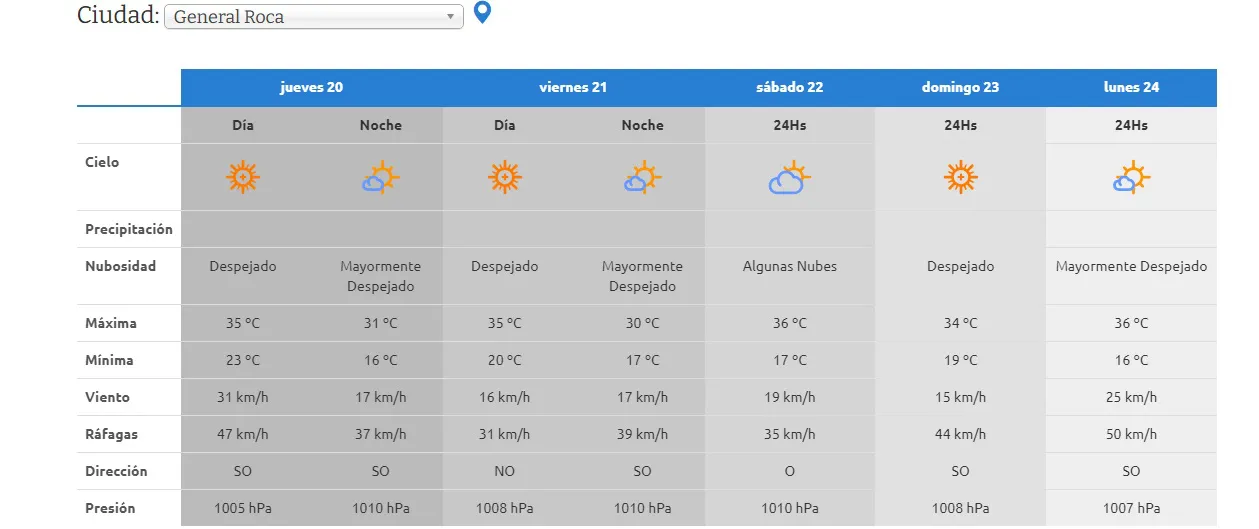This screenshot has width=1259, height=529.
Task: Select the domingo 23 column header
Action: (960, 87)
